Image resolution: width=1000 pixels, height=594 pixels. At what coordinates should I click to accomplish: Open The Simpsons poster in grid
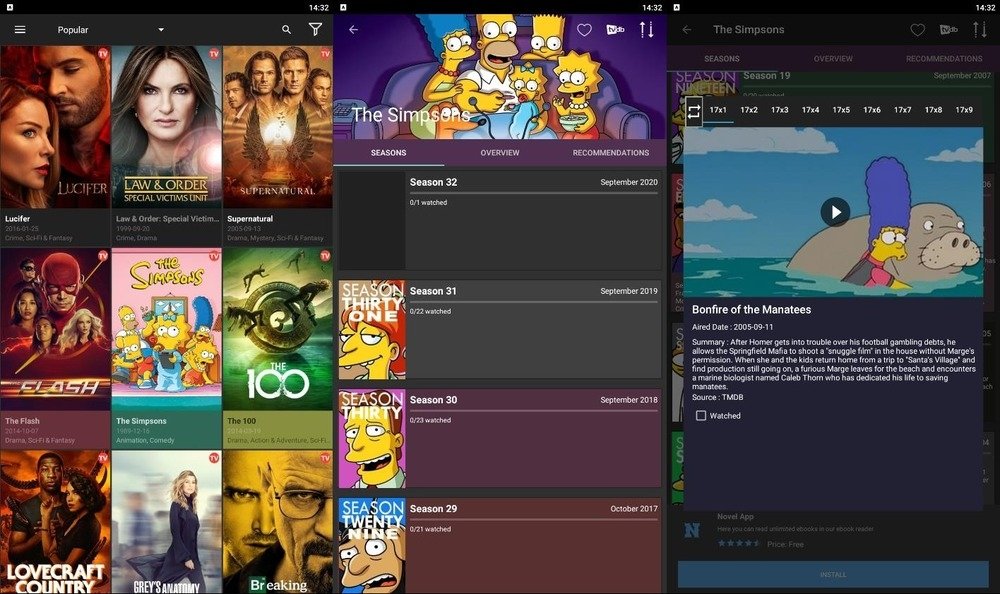(166, 329)
